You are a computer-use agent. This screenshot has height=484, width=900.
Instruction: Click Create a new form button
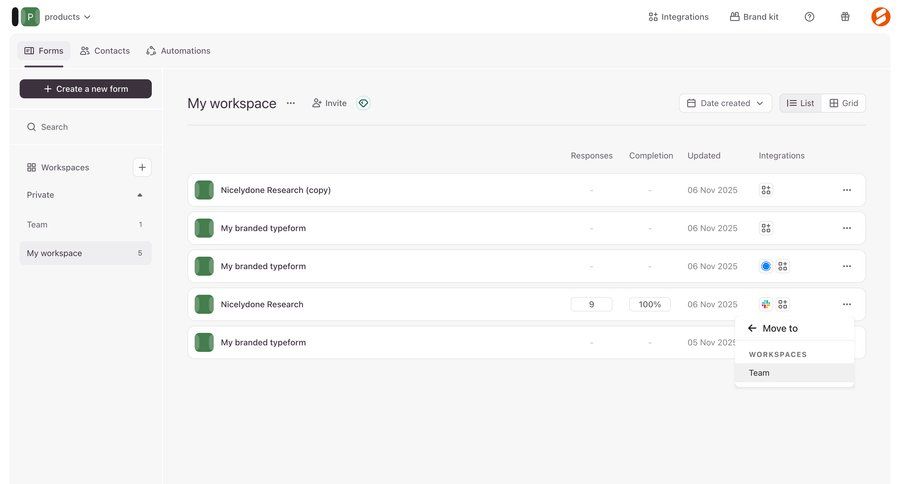(86, 89)
